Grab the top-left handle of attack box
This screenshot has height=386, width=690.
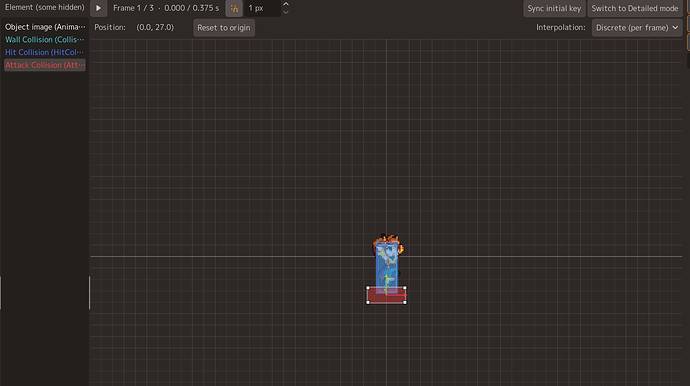click(x=368, y=288)
